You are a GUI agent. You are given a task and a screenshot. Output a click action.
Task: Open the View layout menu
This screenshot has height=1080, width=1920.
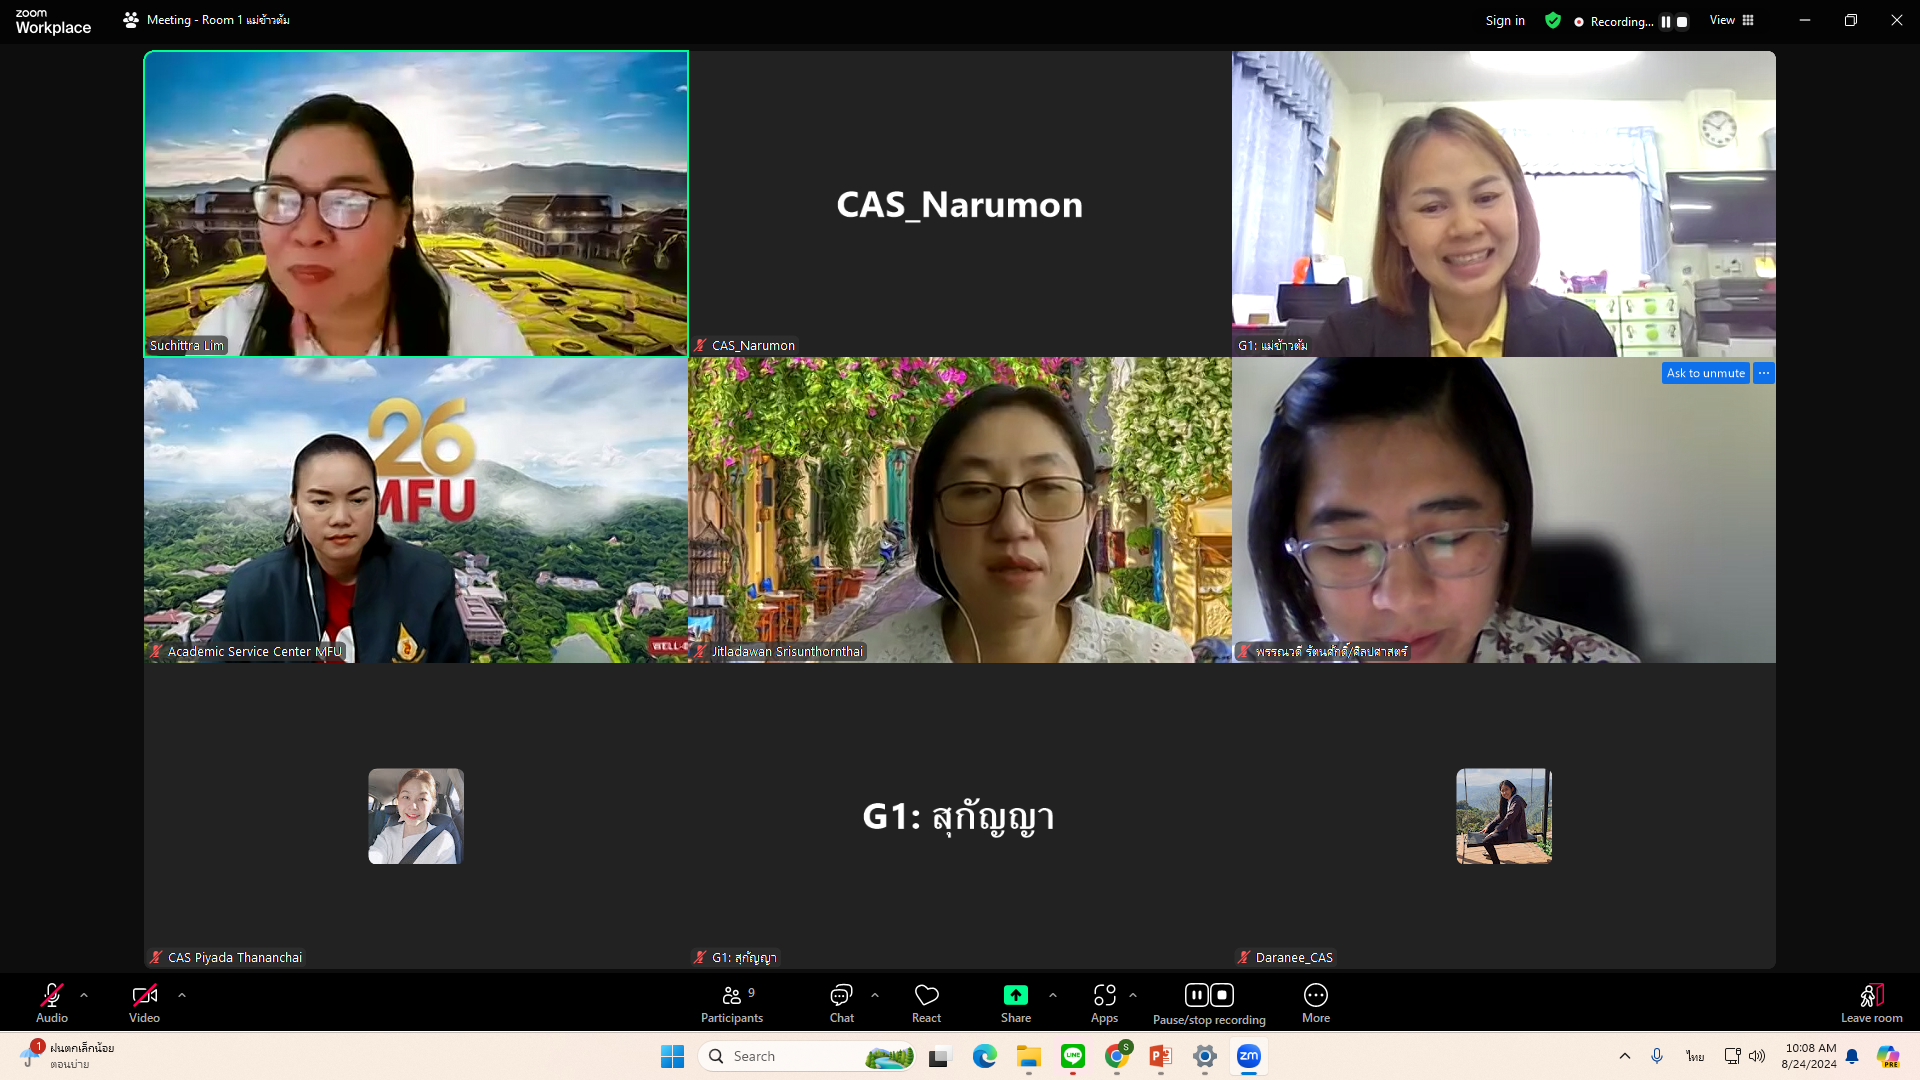click(x=1732, y=20)
